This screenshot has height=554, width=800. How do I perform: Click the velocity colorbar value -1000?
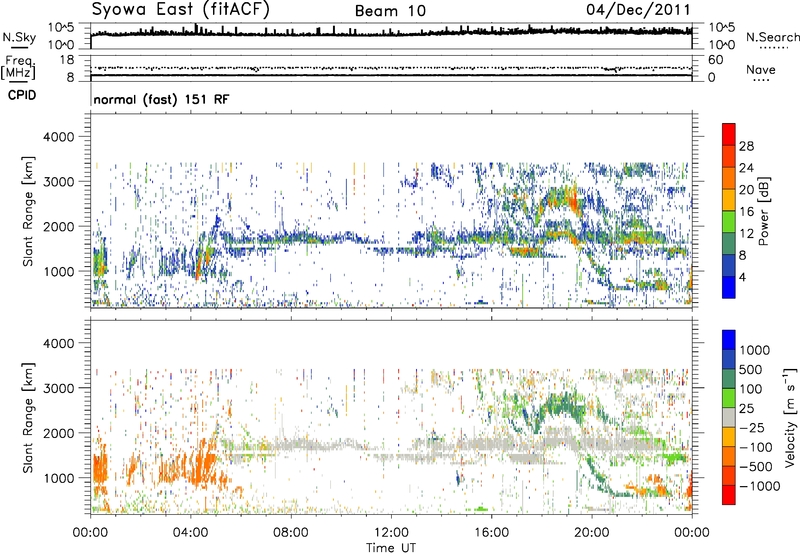pos(760,486)
